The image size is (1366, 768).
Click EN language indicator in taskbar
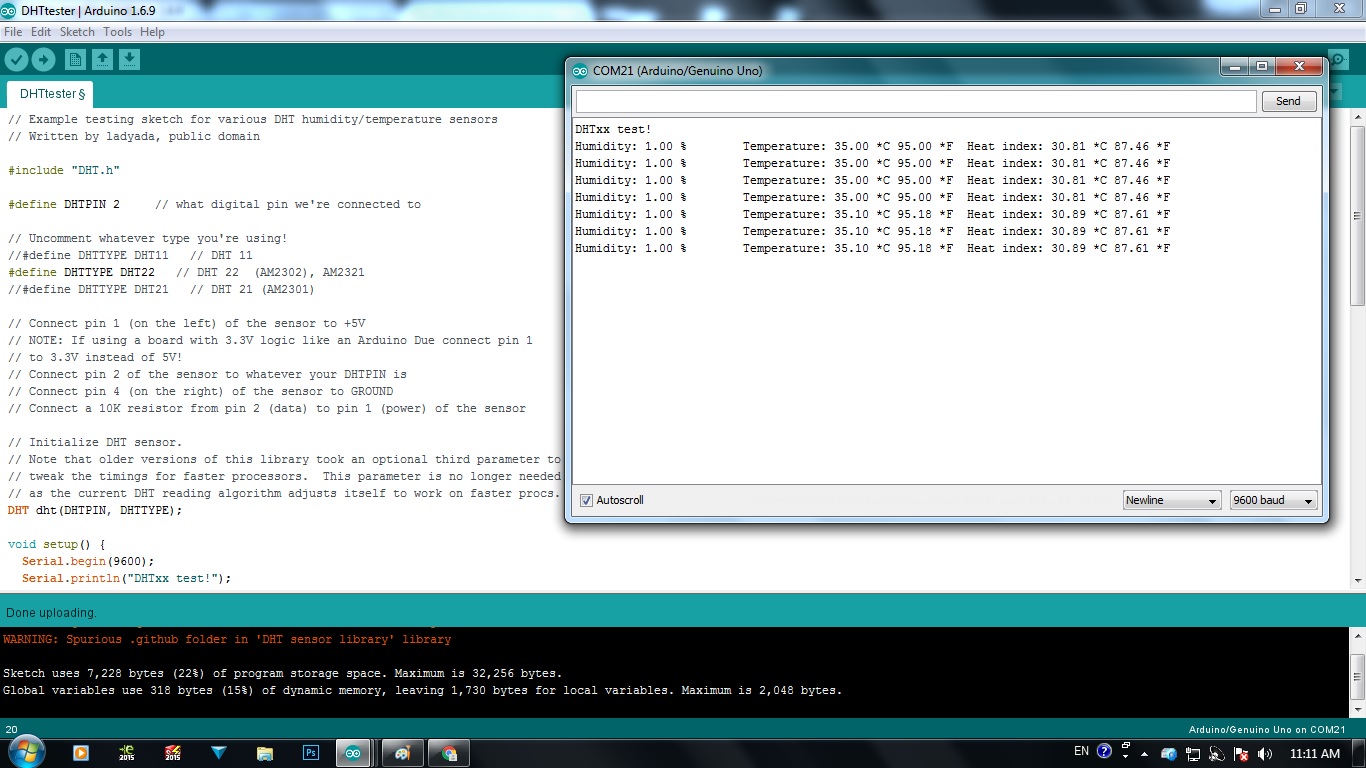click(x=1081, y=751)
